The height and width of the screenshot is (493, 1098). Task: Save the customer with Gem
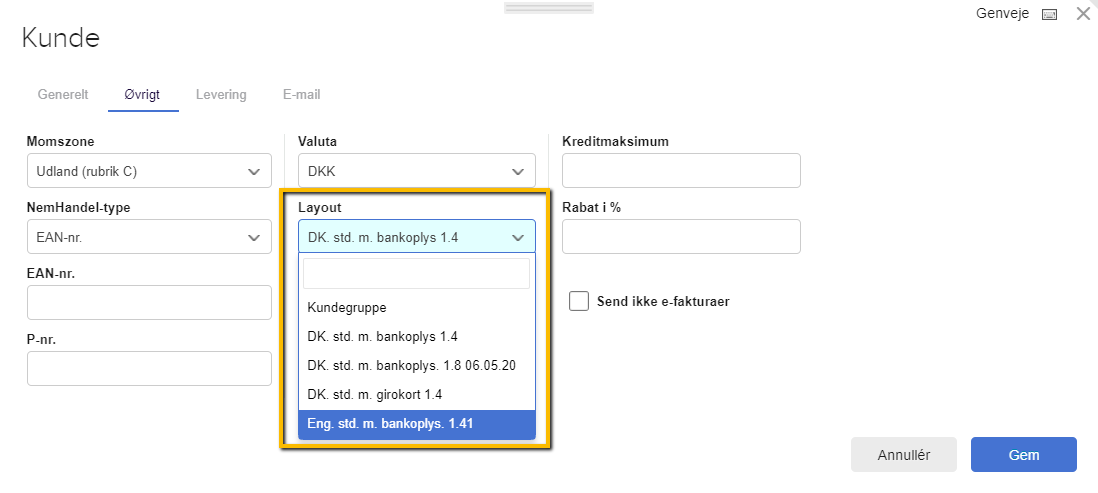(x=1024, y=454)
